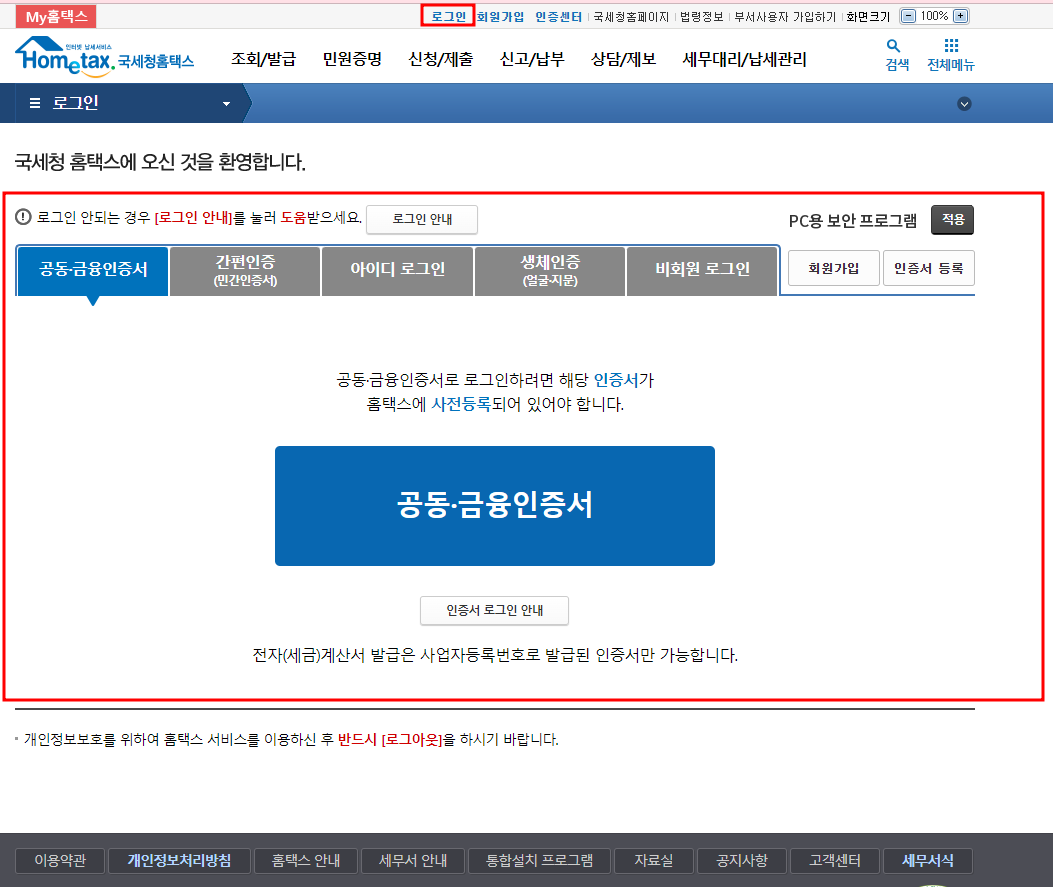Switch to the 아이디 로그인 tab
This screenshot has height=887, width=1053.
(x=396, y=270)
